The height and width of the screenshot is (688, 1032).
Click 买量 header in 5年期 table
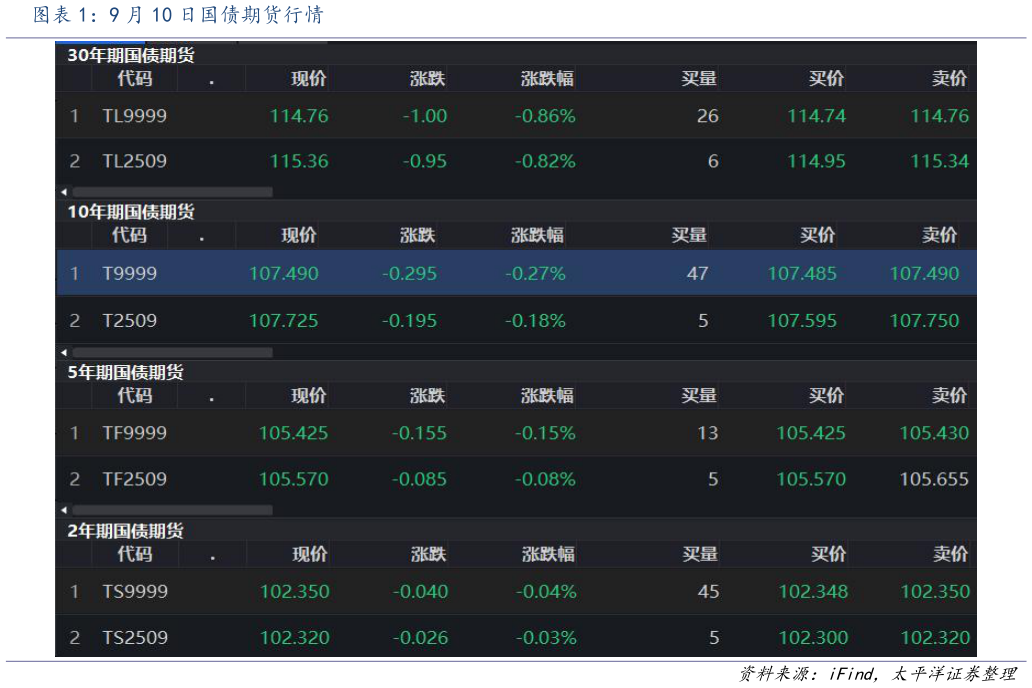[699, 395]
